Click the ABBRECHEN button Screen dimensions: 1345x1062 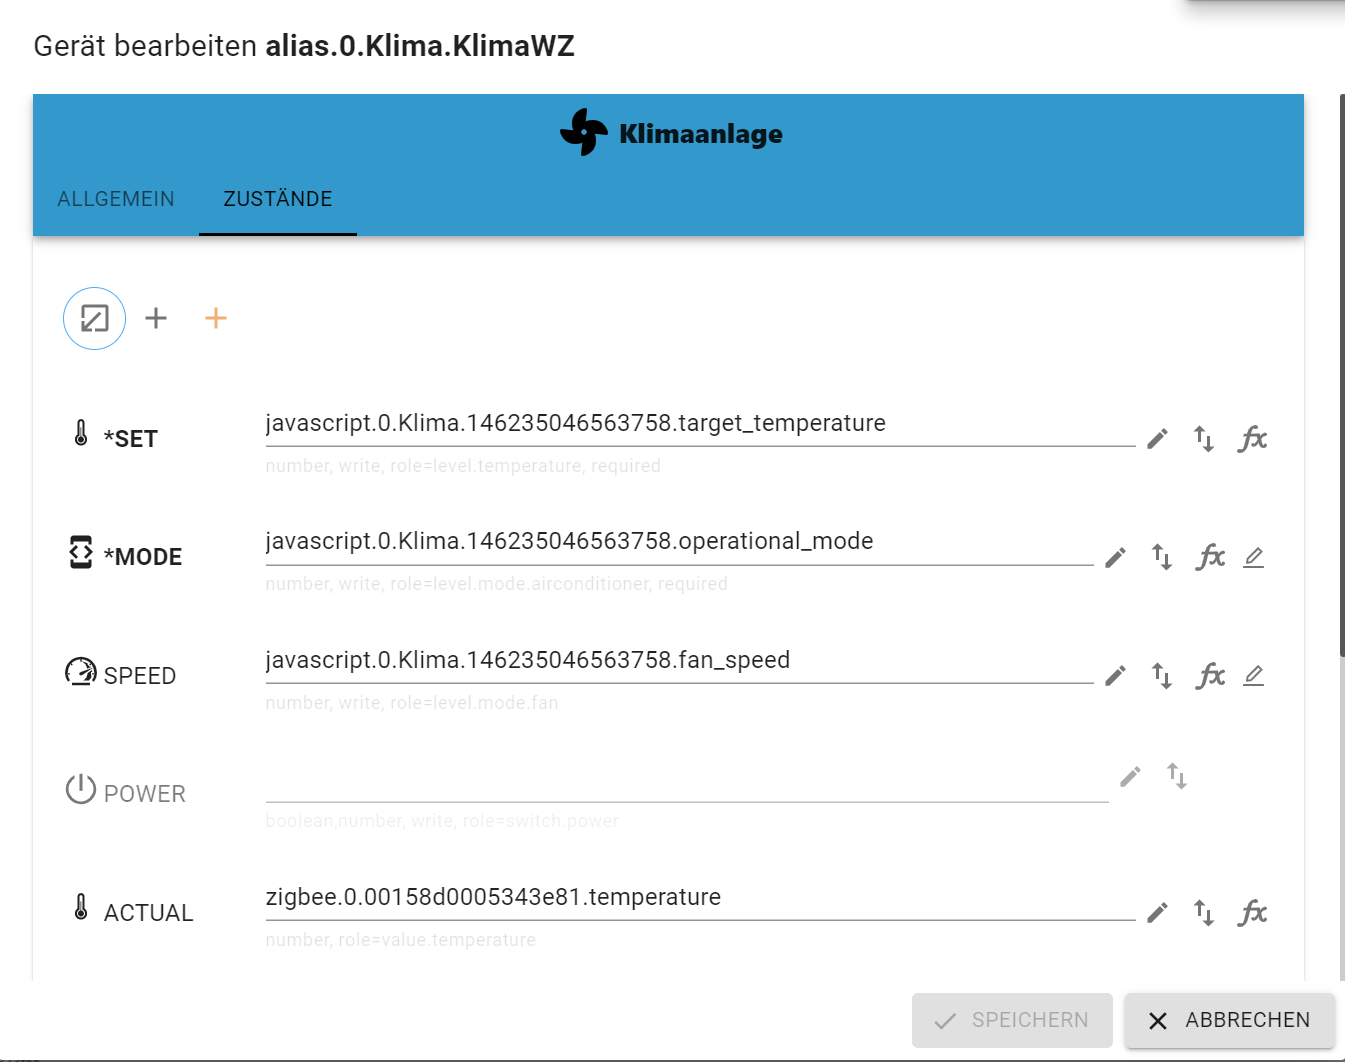[1229, 1020]
